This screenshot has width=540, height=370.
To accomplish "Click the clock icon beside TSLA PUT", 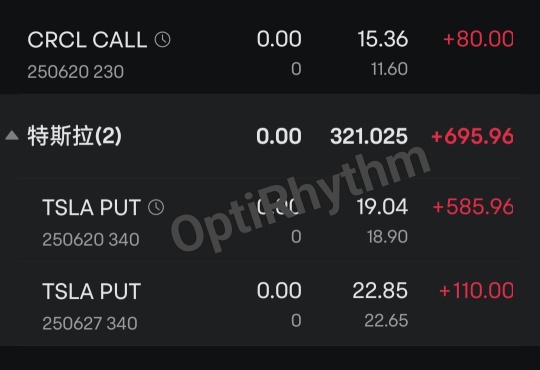I will coord(156,207).
